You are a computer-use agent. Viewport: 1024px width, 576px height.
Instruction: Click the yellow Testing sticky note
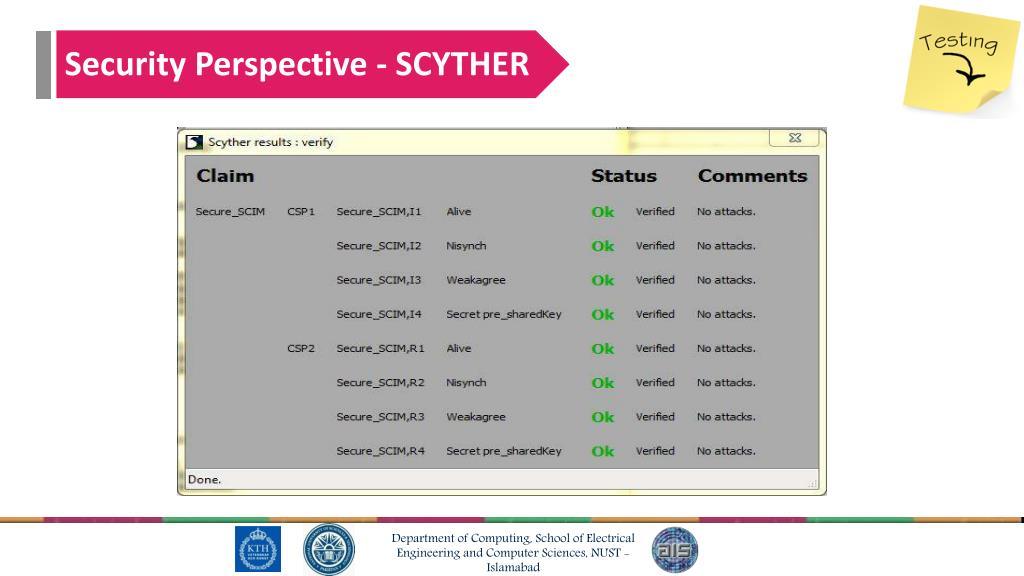pos(961,60)
